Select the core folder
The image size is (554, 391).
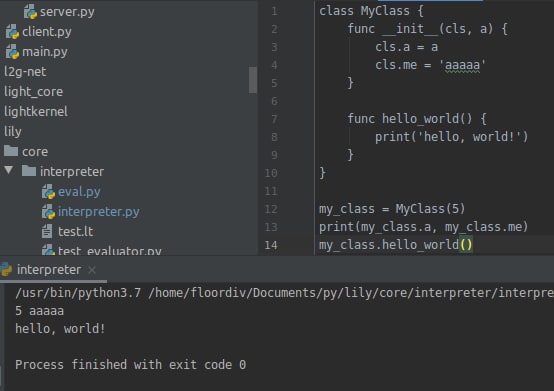pyautogui.click(x=35, y=152)
